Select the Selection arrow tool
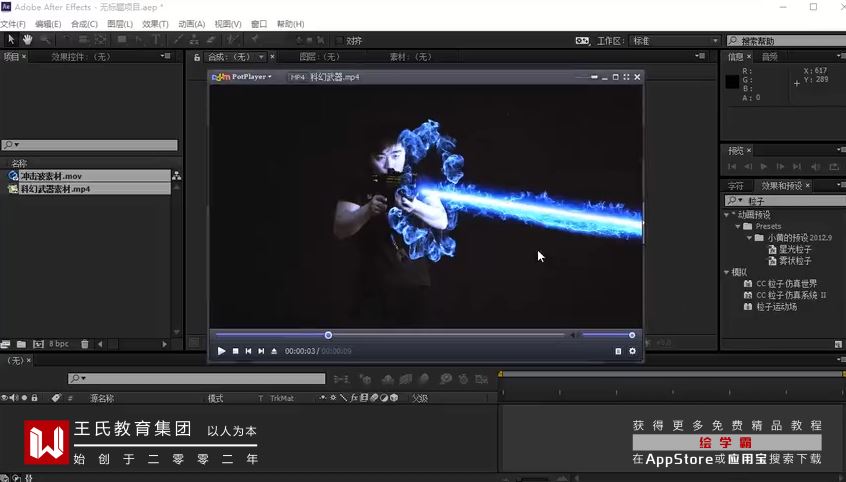 click(11, 39)
